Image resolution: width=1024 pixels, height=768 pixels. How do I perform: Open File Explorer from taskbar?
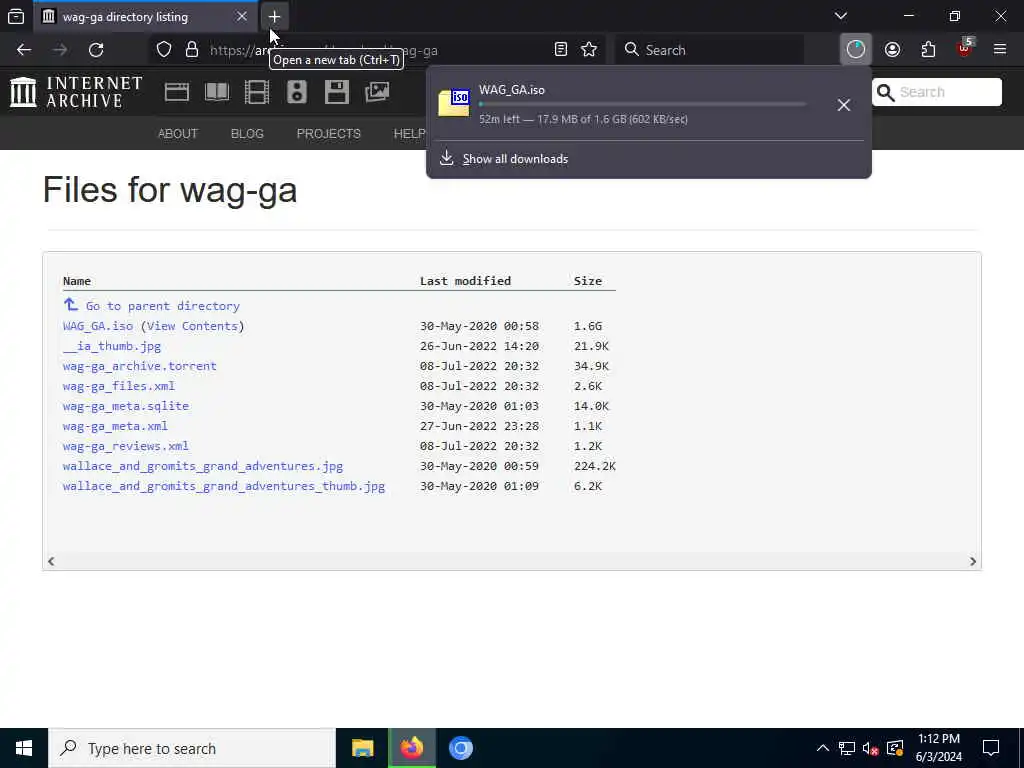coord(362,748)
